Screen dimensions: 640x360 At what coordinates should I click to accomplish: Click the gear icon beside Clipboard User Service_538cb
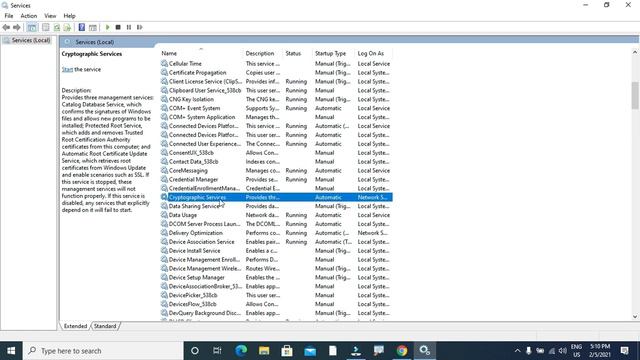pyautogui.click(x=164, y=90)
